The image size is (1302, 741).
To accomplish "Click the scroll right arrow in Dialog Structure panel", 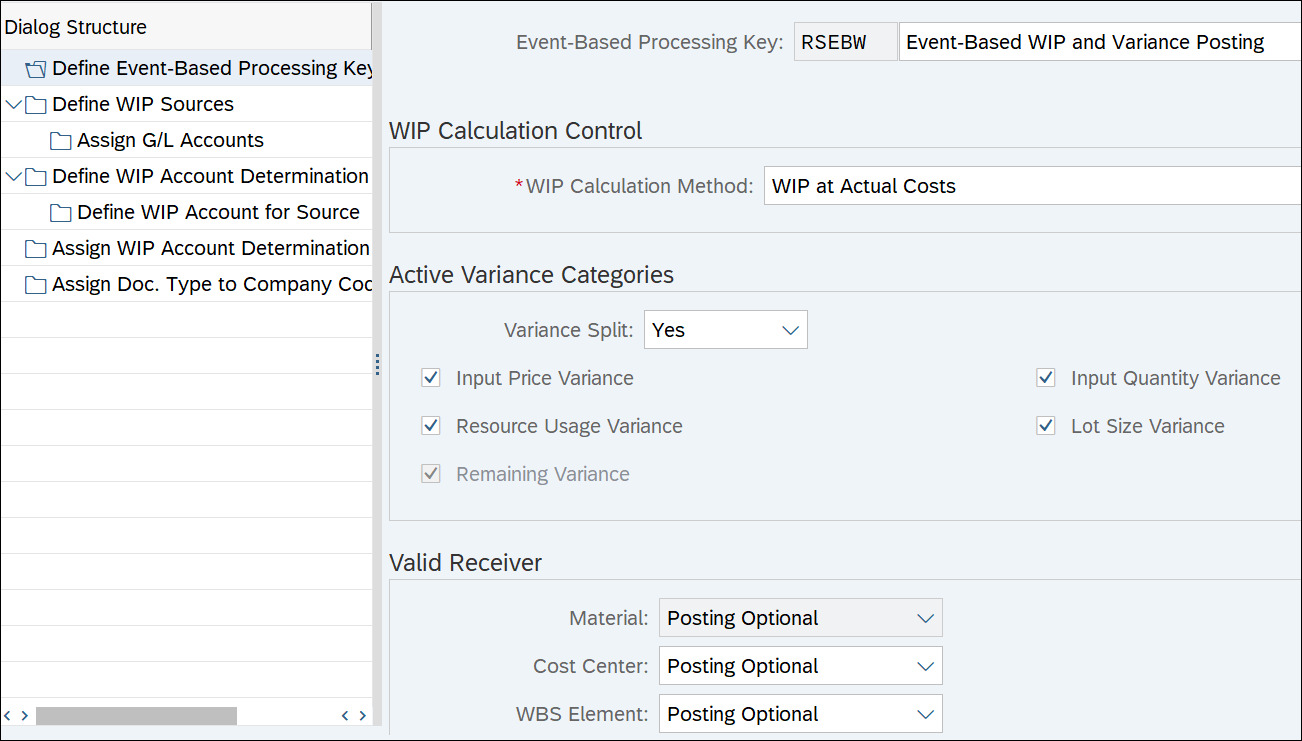I will [x=362, y=715].
